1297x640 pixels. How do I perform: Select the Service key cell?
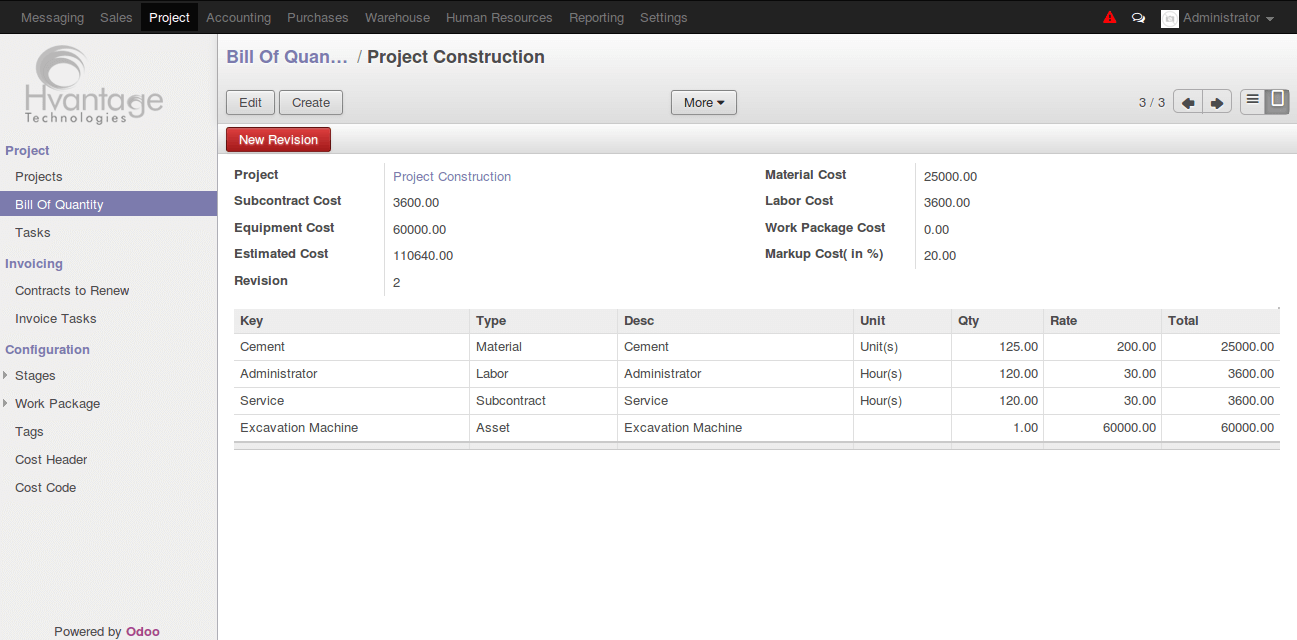pos(352,401)
